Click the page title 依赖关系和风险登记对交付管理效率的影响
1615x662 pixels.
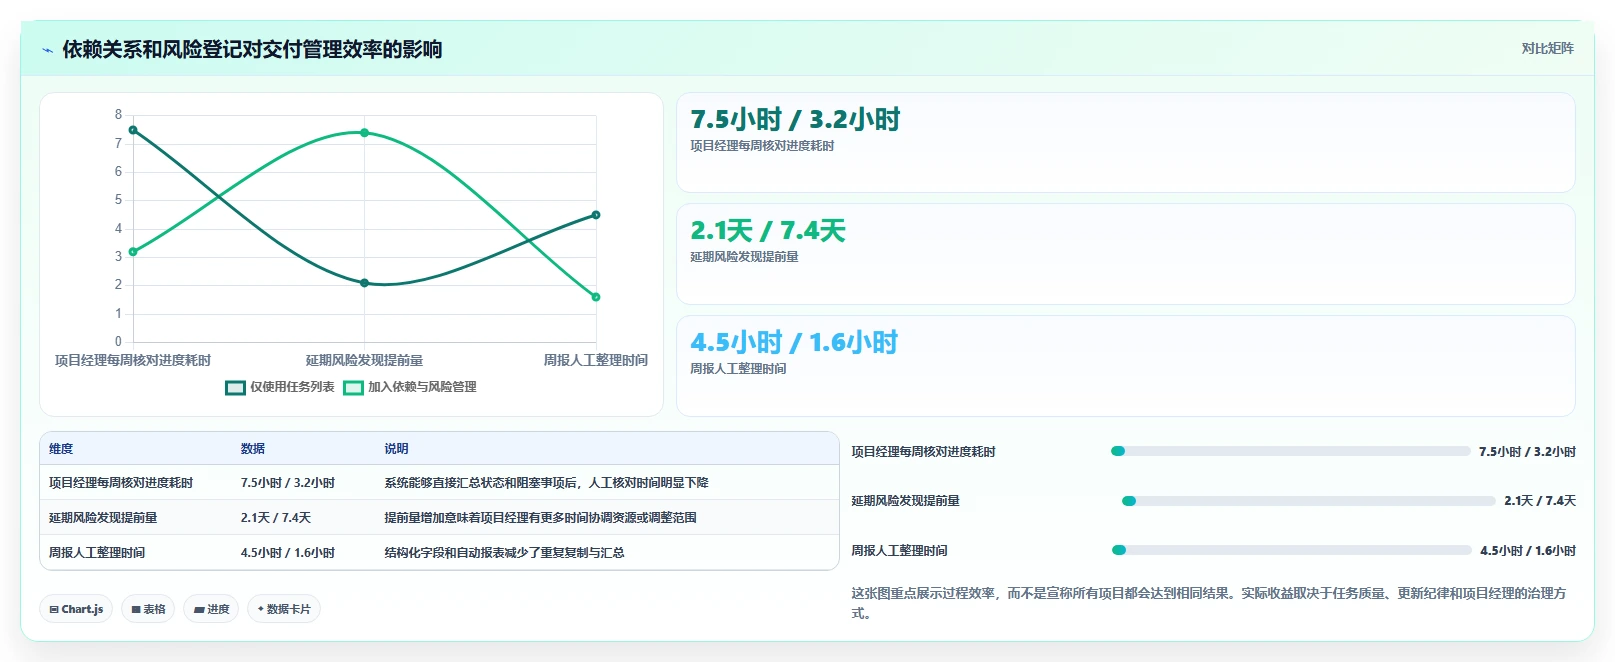(252, 50)
